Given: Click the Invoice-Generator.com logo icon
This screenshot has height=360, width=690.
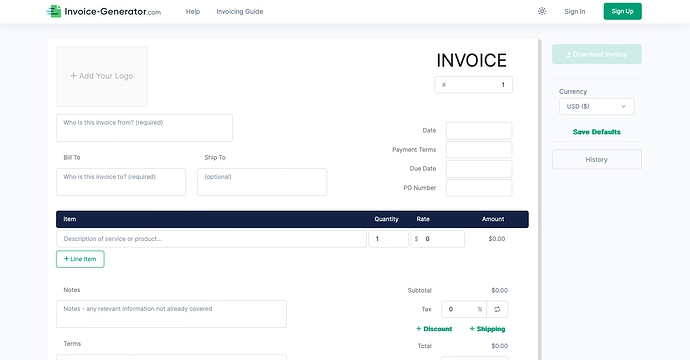Looking at the screenshot, I should click(54, 11).
